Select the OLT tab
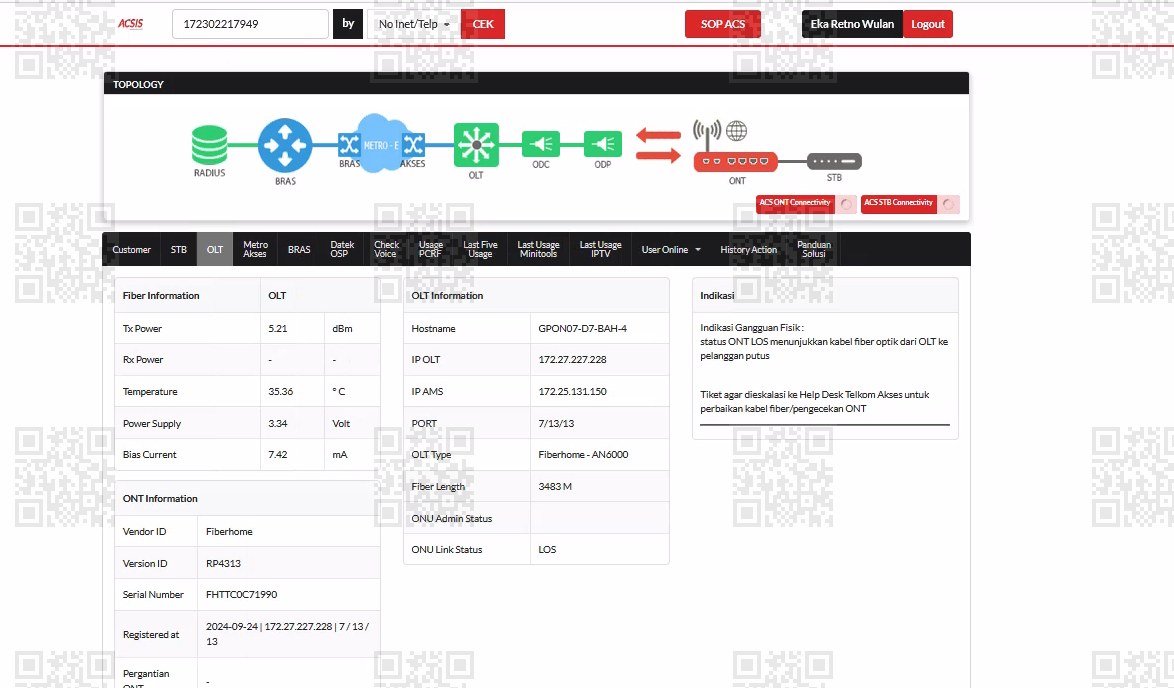Screen dimensions: 1174x688 [x=215, y=249]
